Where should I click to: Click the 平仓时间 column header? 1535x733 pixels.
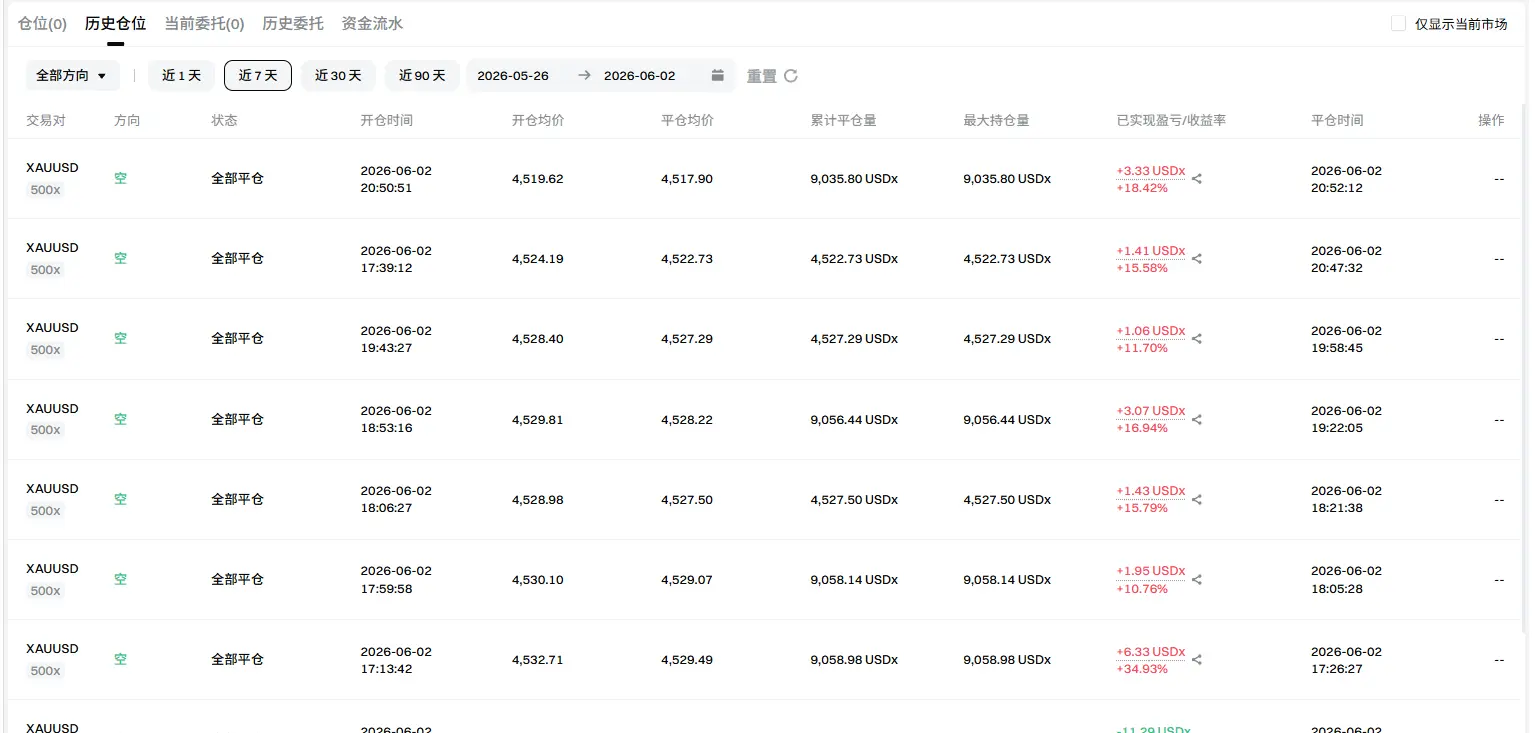coord(1337,120)
